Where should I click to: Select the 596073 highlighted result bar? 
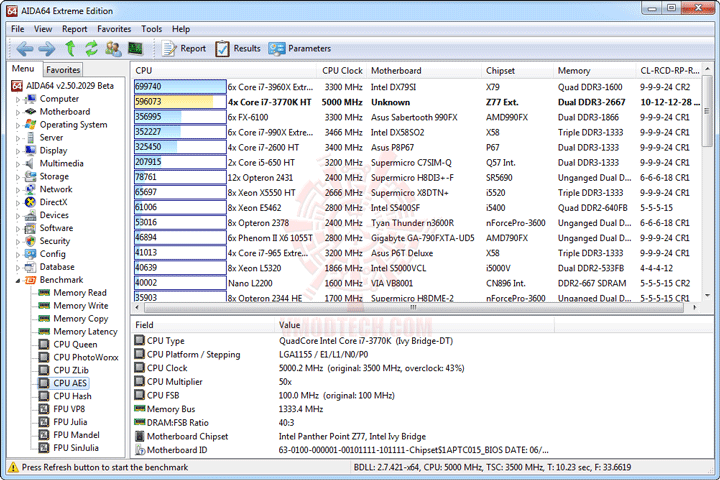(180, 102)
